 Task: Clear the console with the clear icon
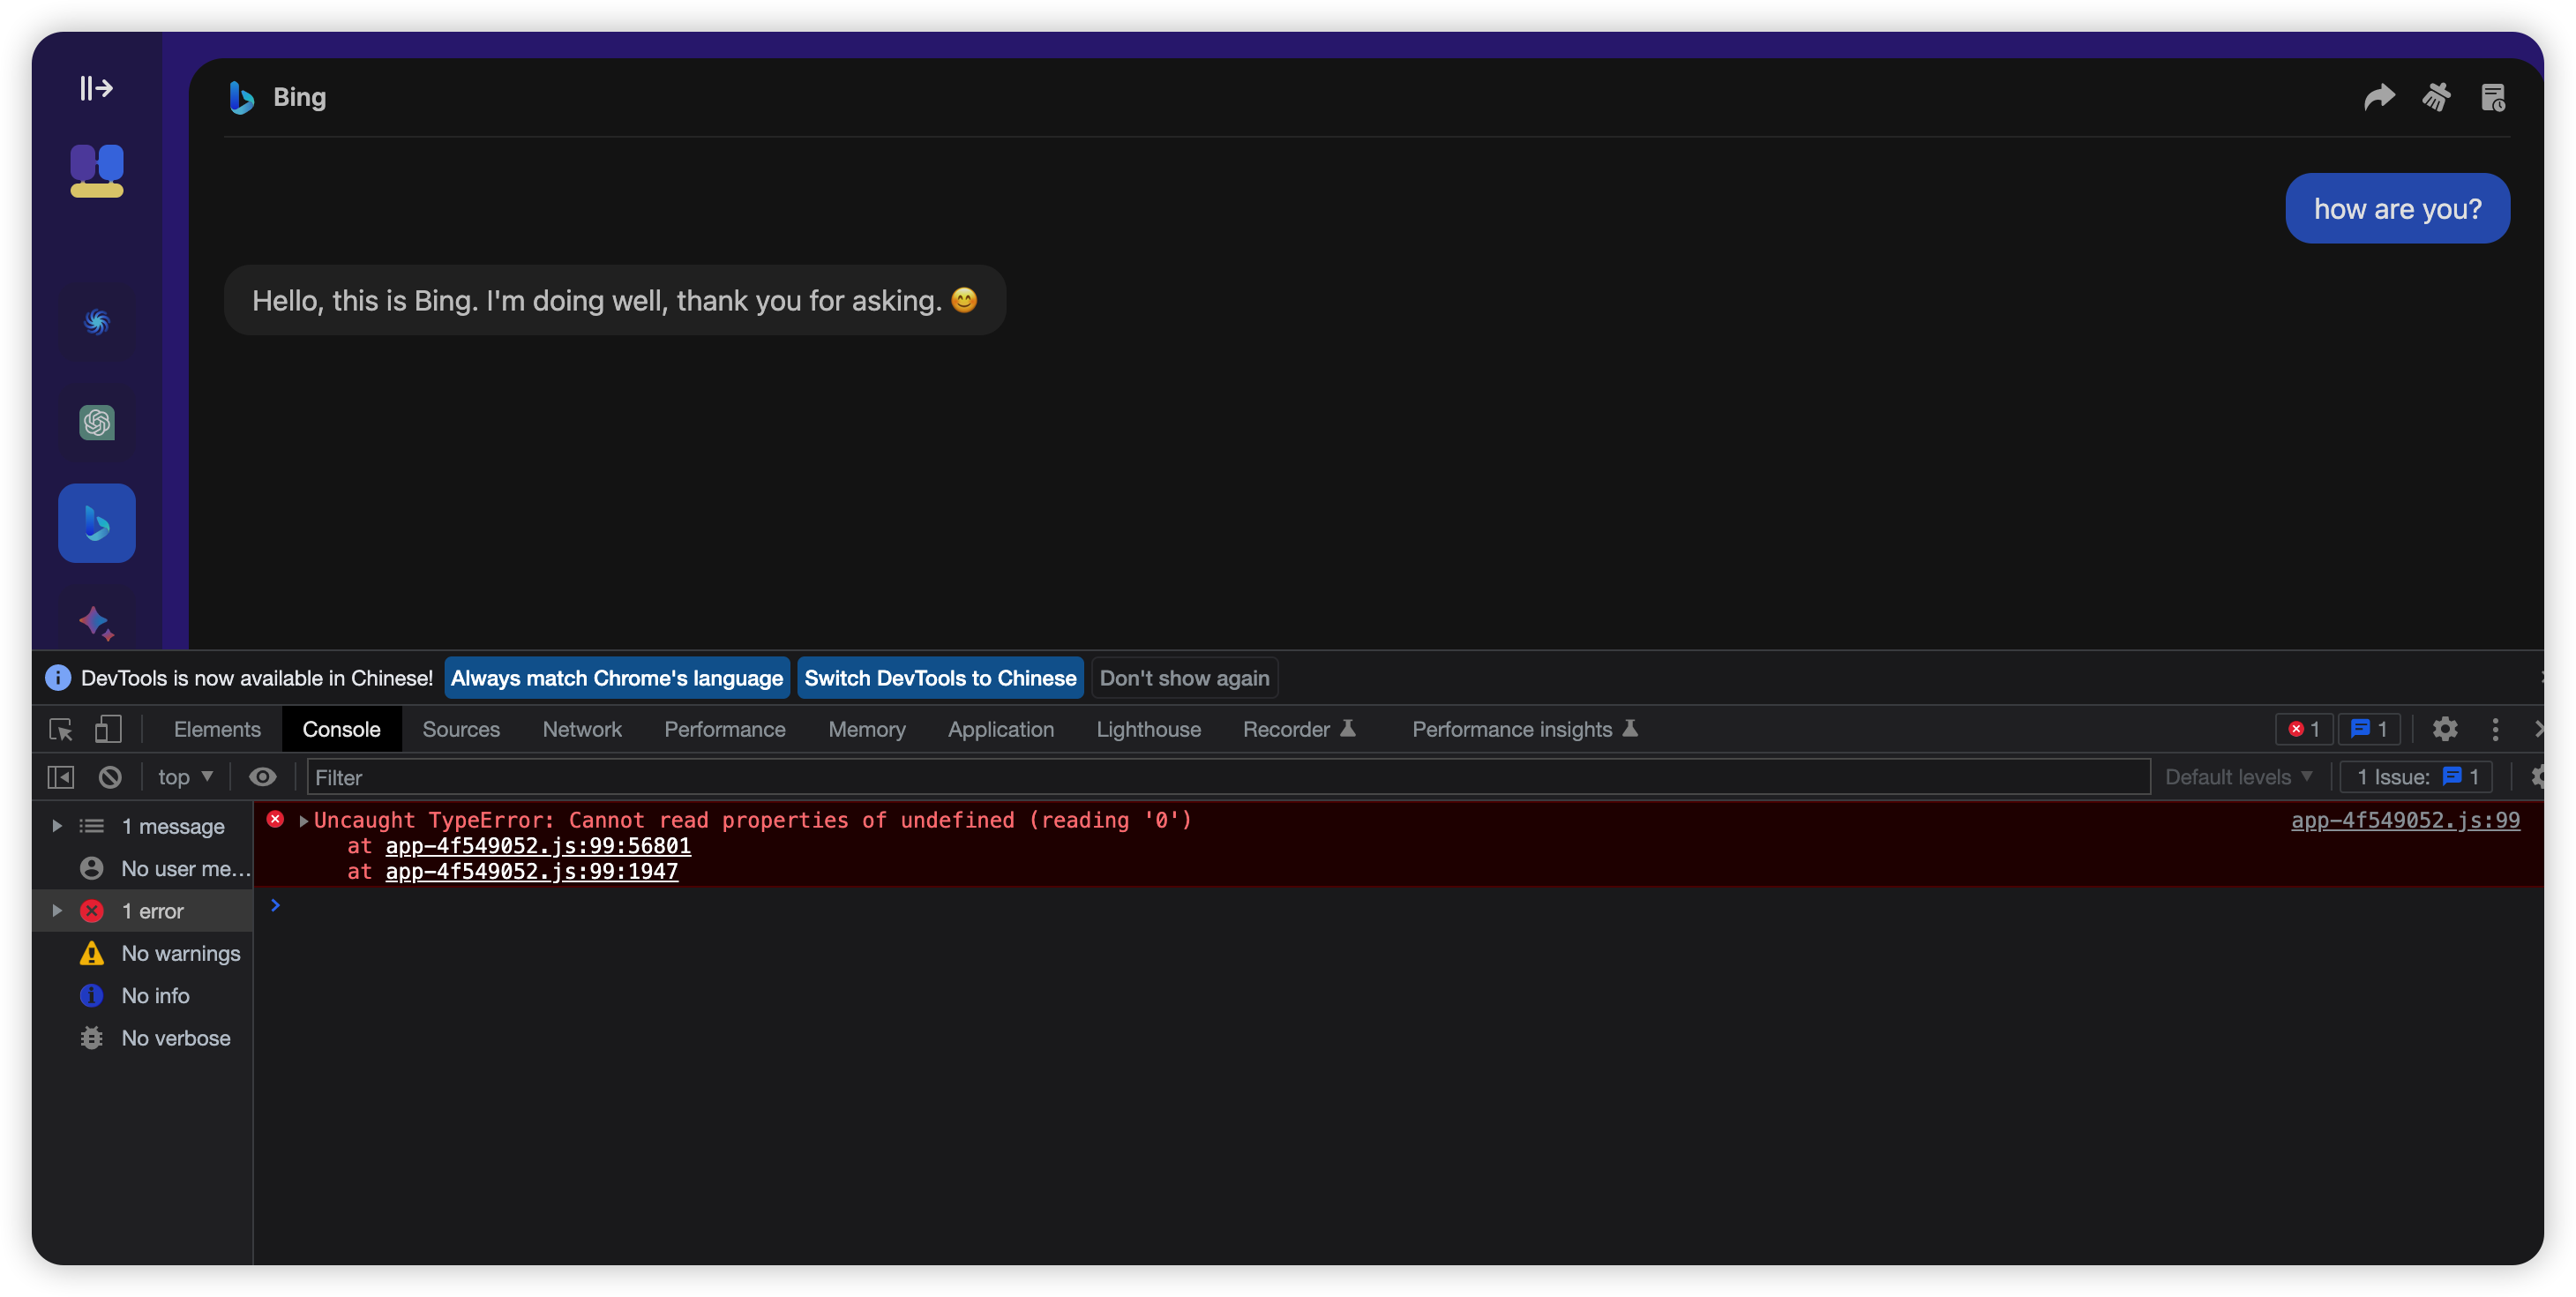coord(110,776)
